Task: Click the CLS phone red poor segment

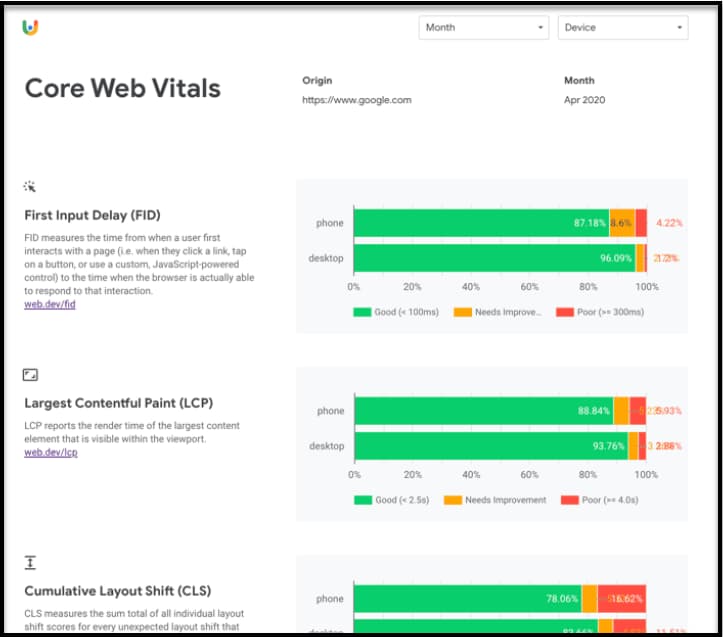Action: 622,598
